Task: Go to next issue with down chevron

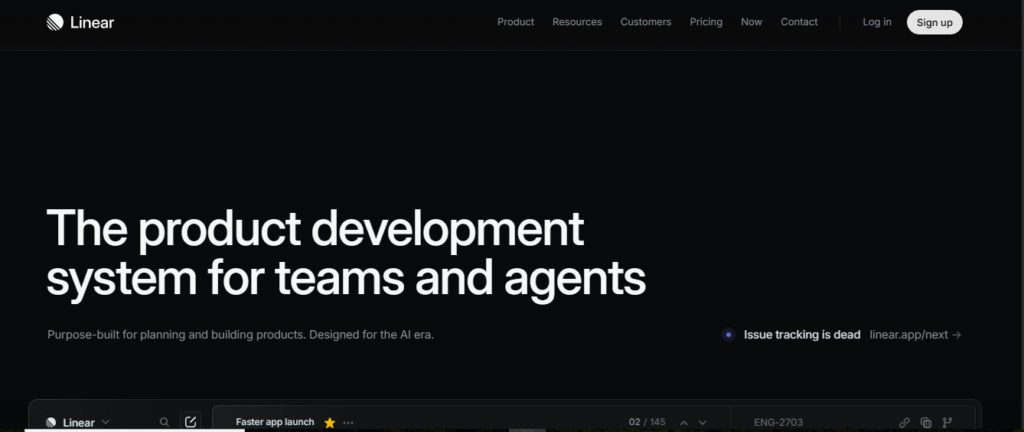Action: 703,423
